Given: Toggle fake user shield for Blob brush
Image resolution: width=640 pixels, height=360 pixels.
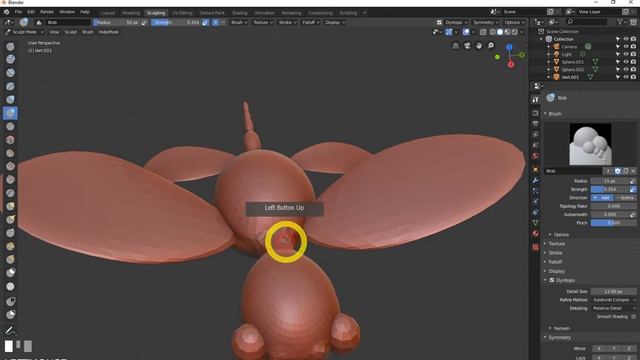Looking at the screenshot, I should pyautogui.click(x=618, y=171).
